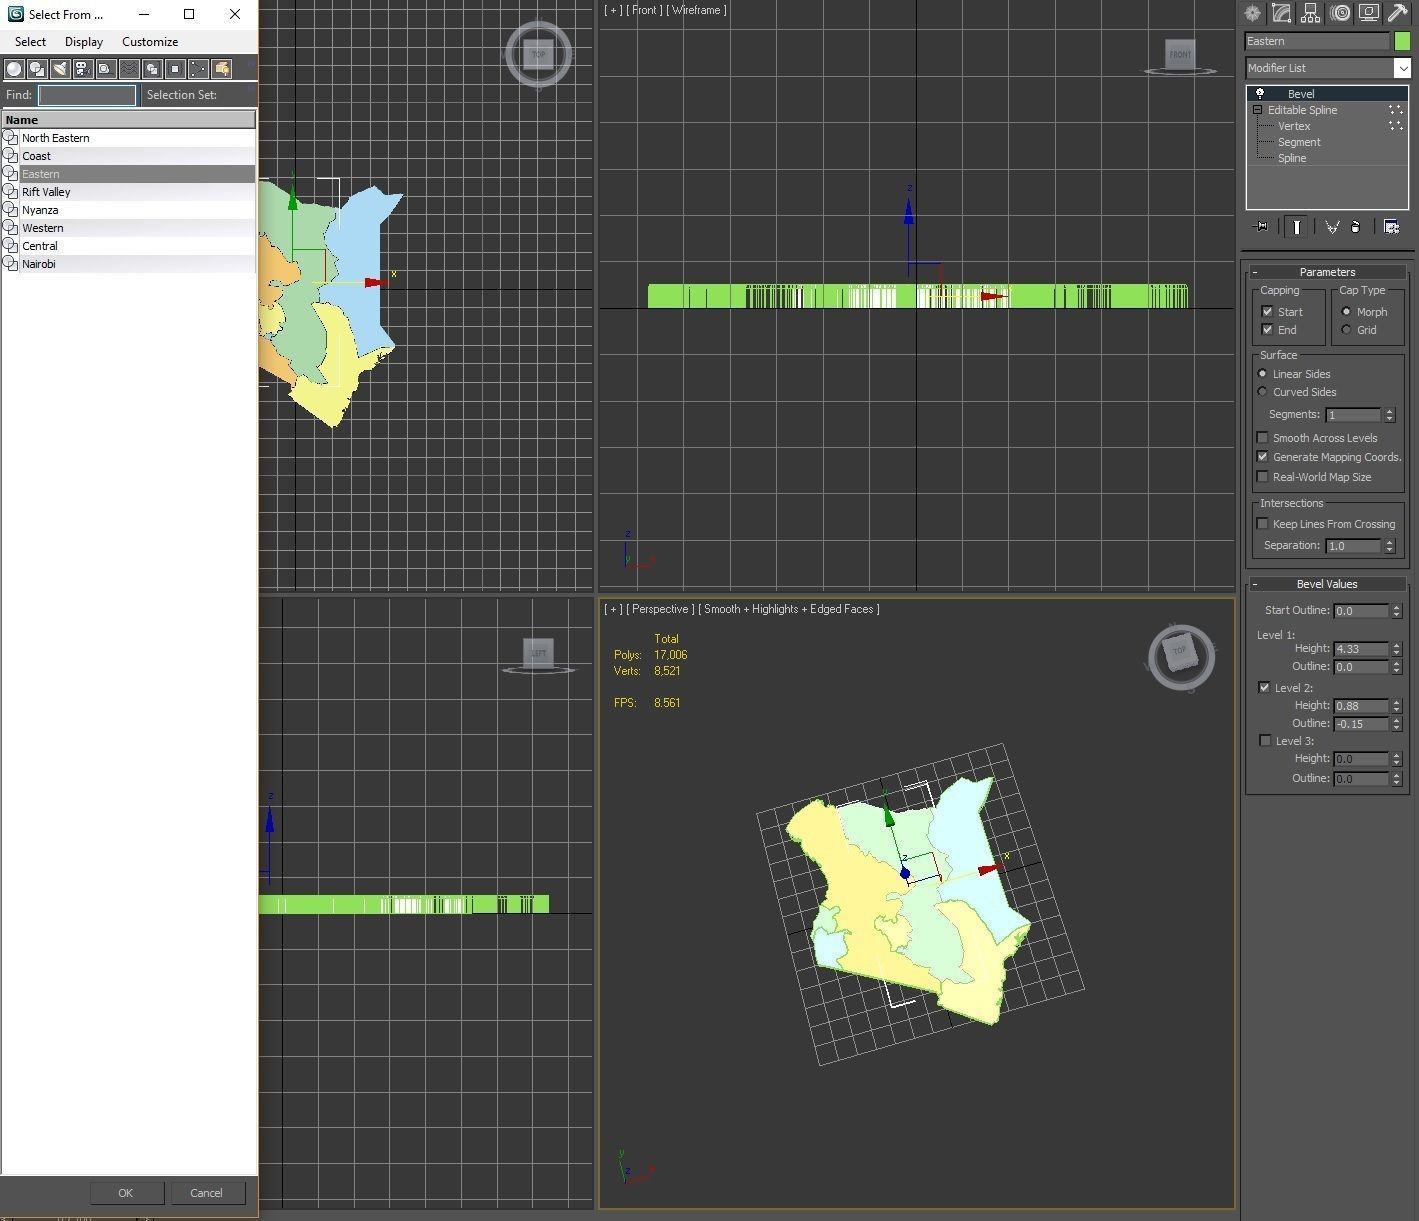Viewport: 1419px width, 1221px height.
Task: Toggle Display Shapes filter icon
Action: pos(37,69)
